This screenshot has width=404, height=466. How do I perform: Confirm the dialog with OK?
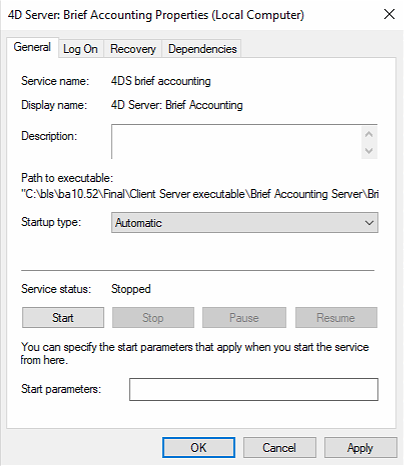[x=199, y=448]
